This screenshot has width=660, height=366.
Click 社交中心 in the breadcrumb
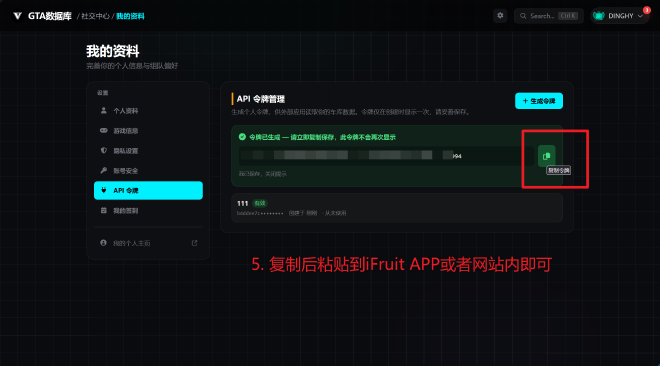click(95, 16)
